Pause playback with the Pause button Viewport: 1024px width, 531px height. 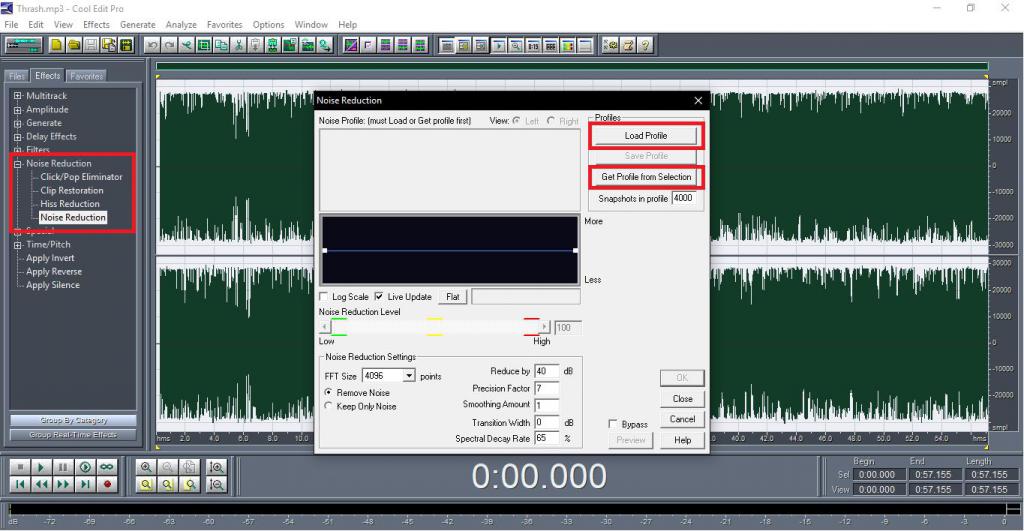click(63, 467)
